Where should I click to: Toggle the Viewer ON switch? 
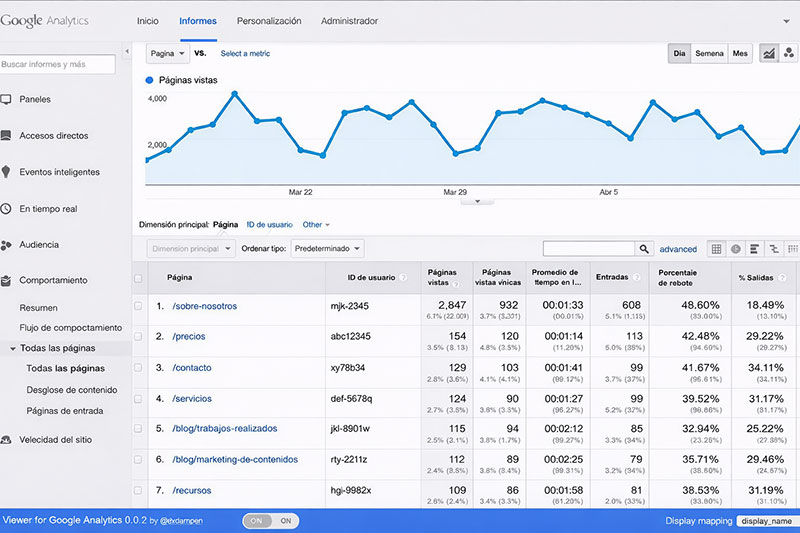[270, 521]
